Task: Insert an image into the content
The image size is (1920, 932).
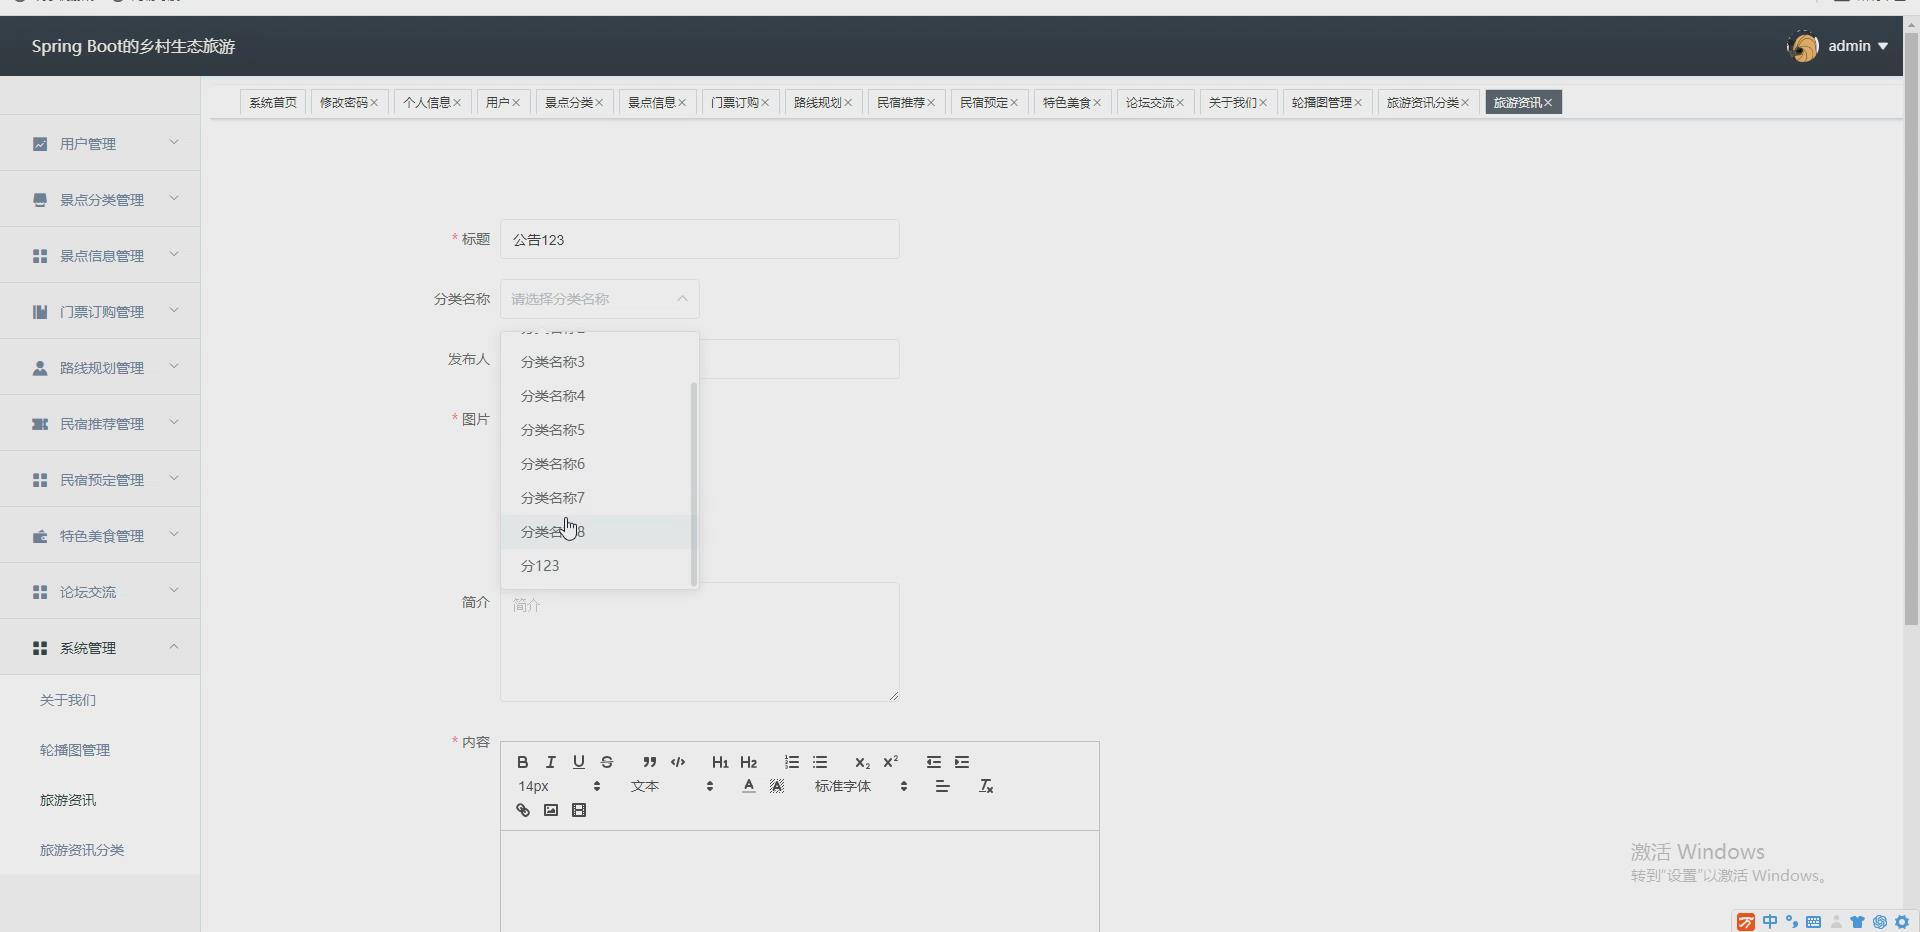Action: coord(550,810)
